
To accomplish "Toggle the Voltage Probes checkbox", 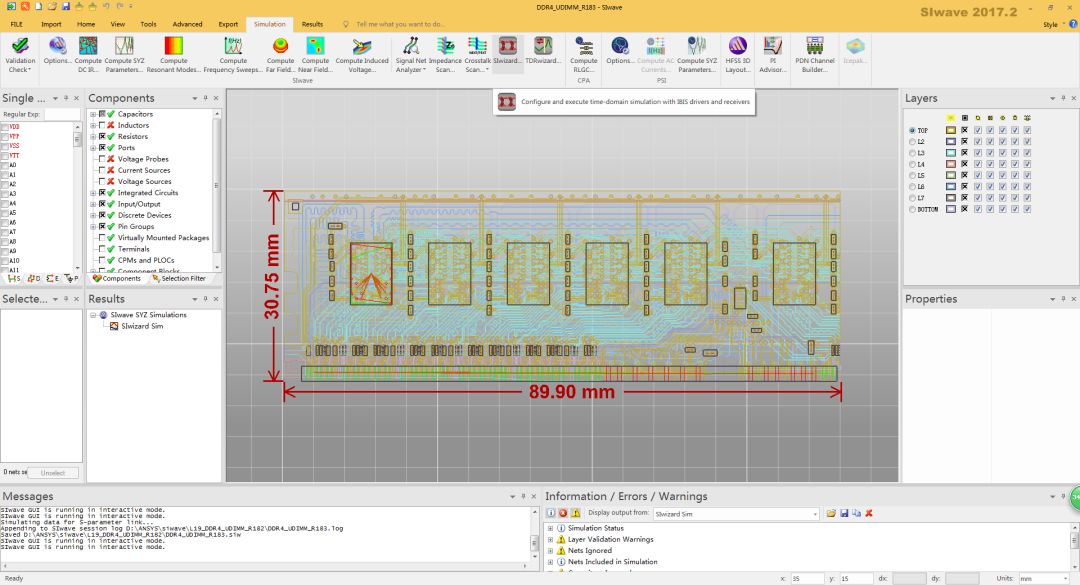I will [x=102, y=159].
